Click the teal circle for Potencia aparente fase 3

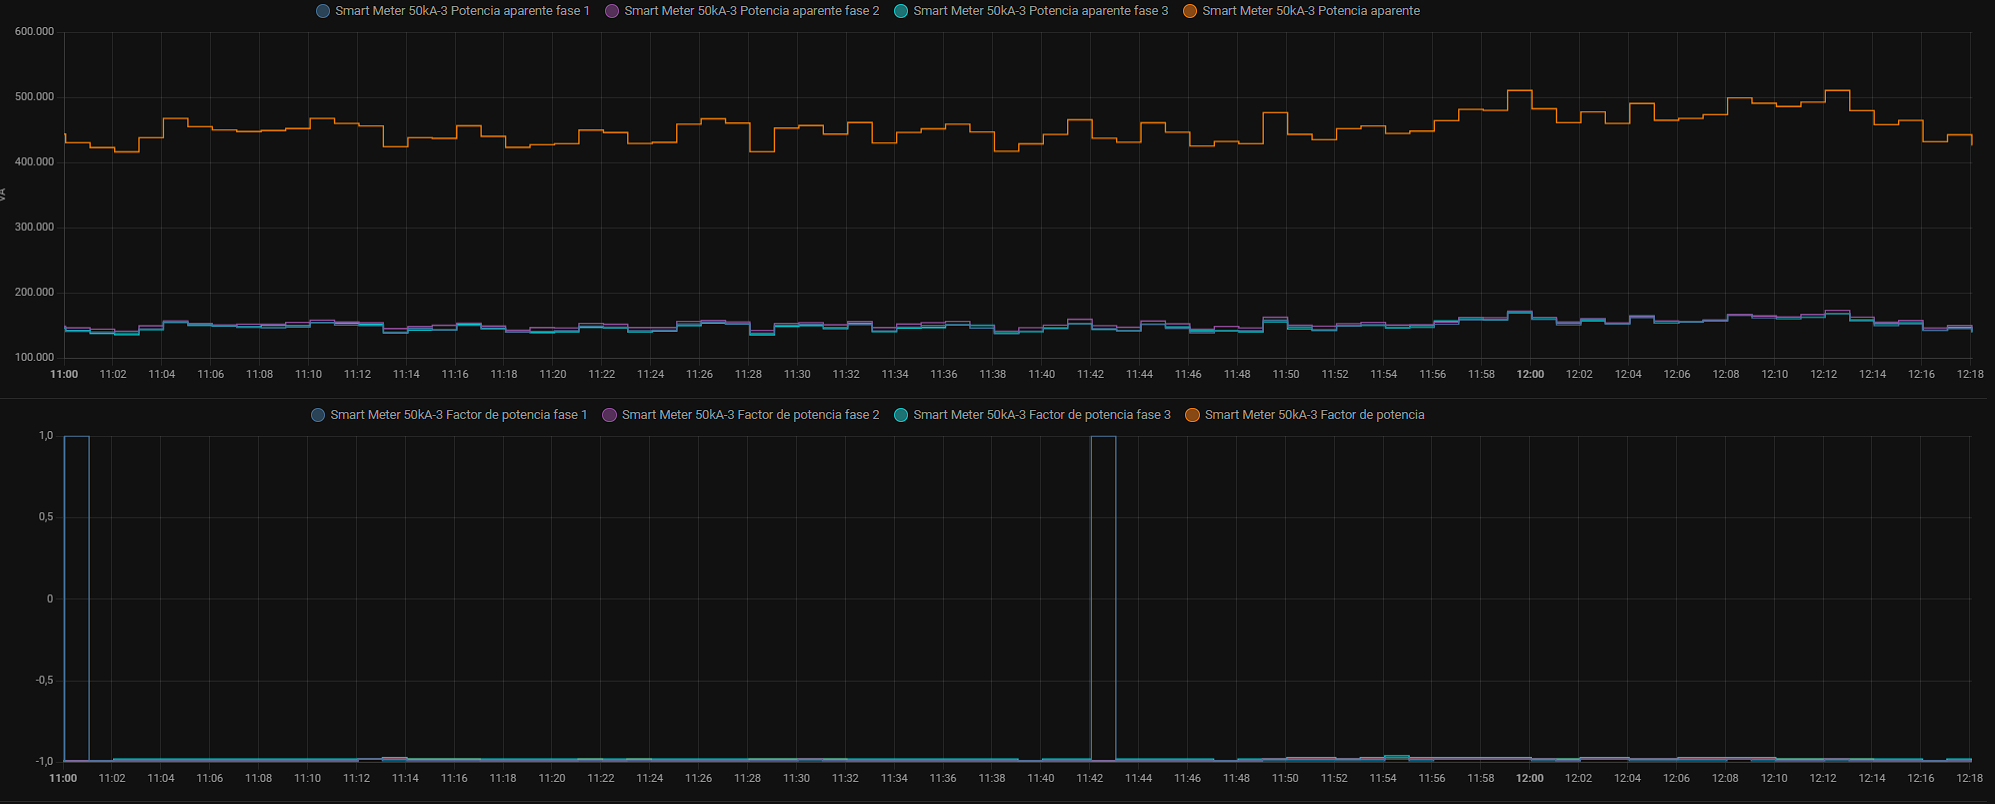coord(901,11)
